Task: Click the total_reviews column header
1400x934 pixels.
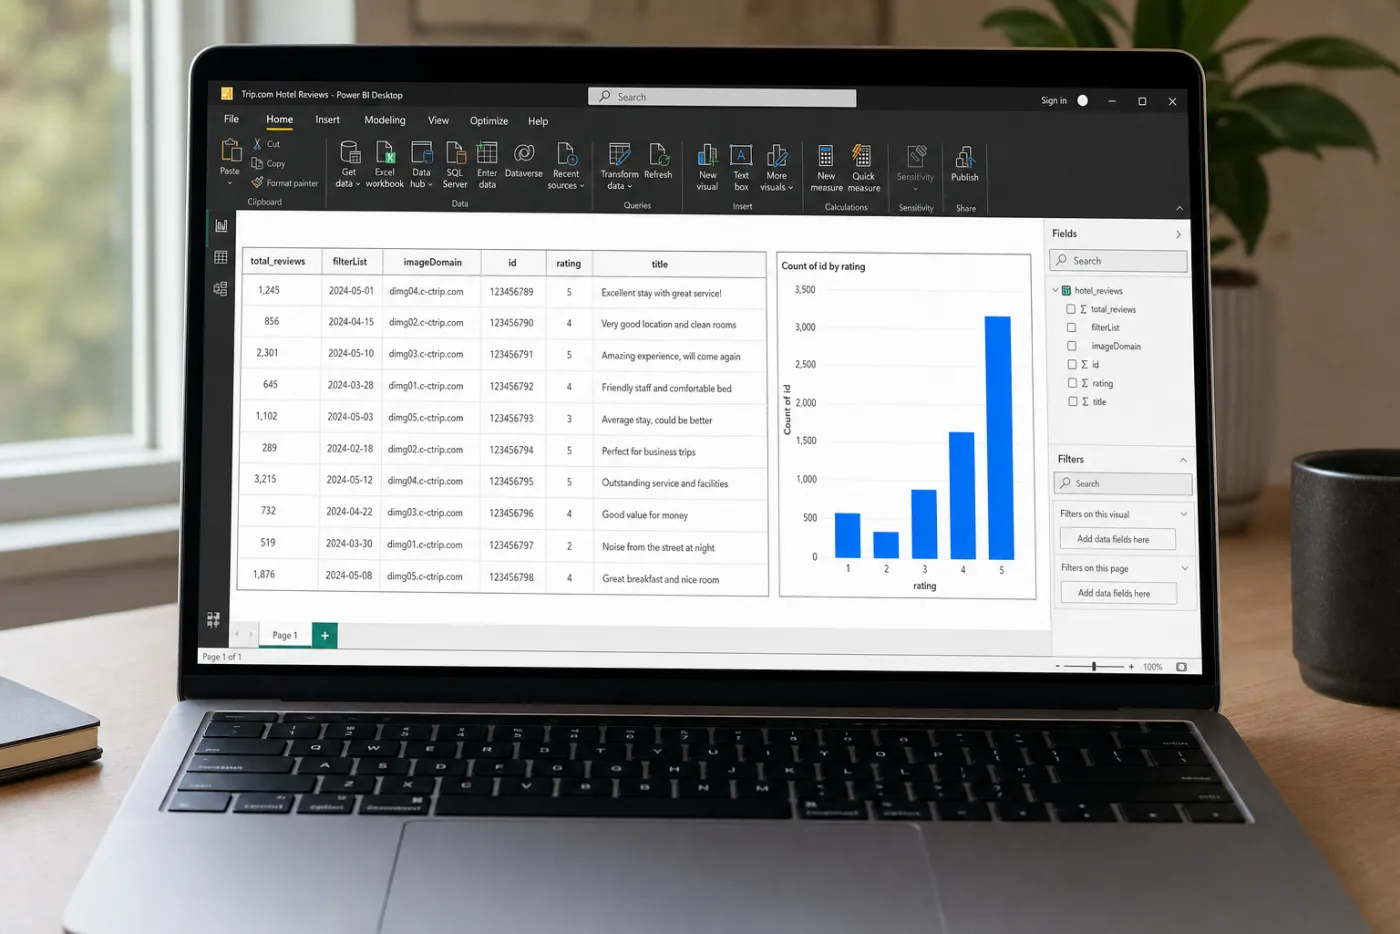Action: click(x=280, y=261)
